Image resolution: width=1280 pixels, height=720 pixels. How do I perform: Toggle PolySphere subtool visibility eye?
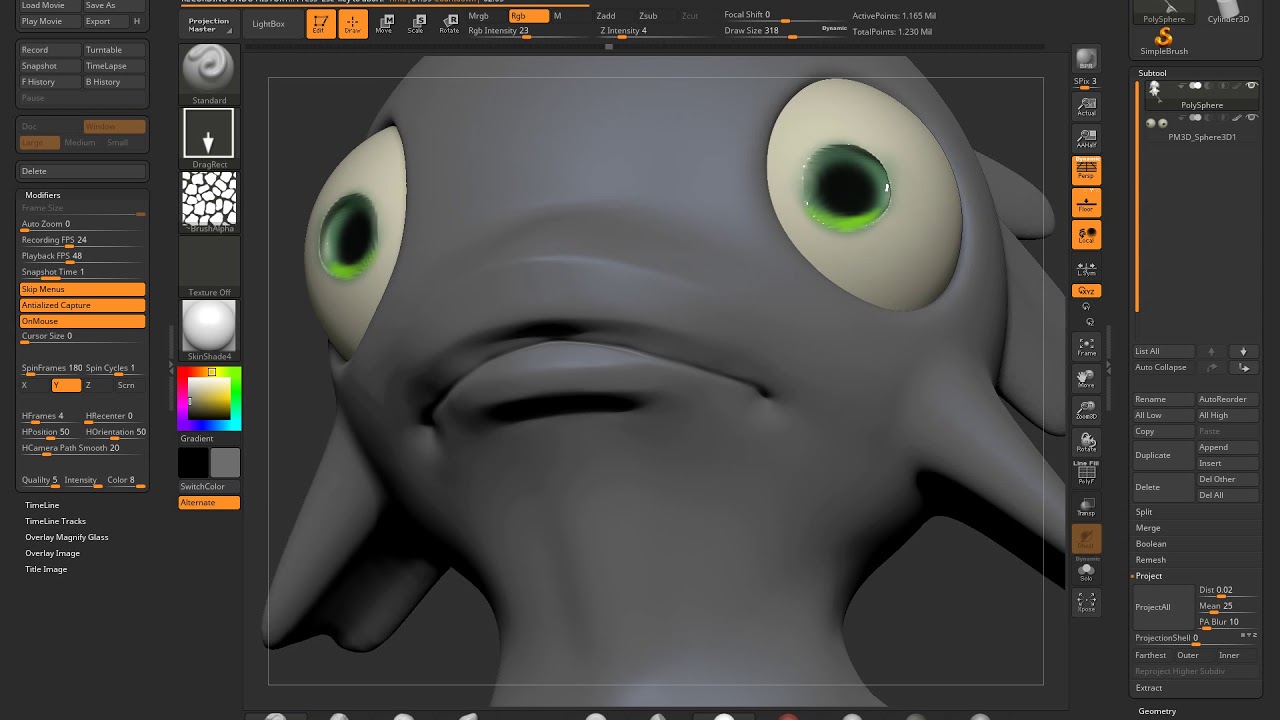(1252, 86)
